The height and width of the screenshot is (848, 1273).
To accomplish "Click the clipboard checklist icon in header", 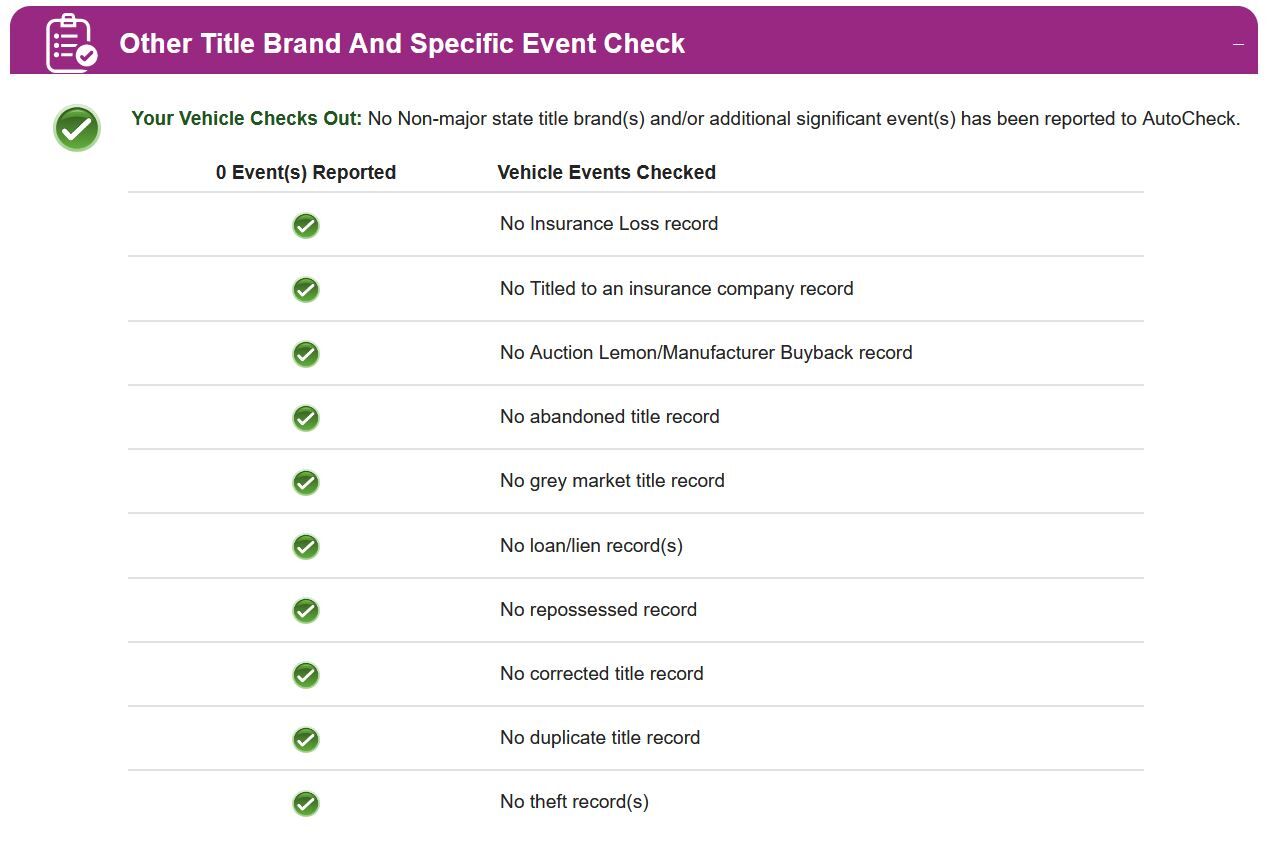I will (72, 43).
